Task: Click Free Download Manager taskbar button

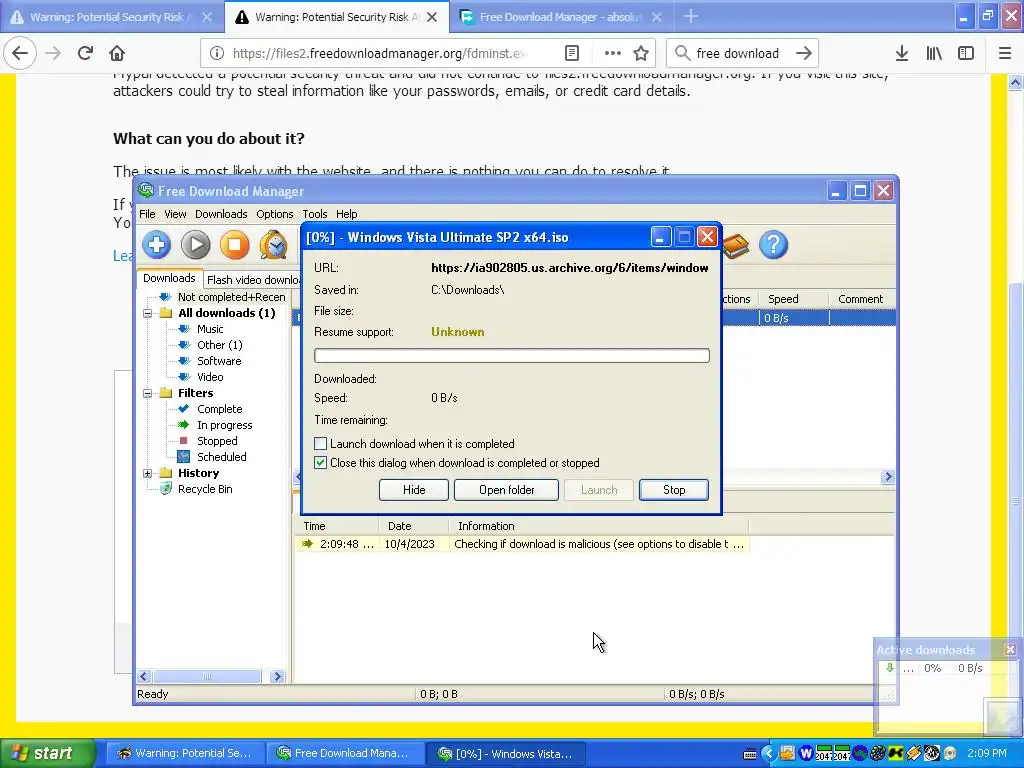Action: click(x=344, y=753)
